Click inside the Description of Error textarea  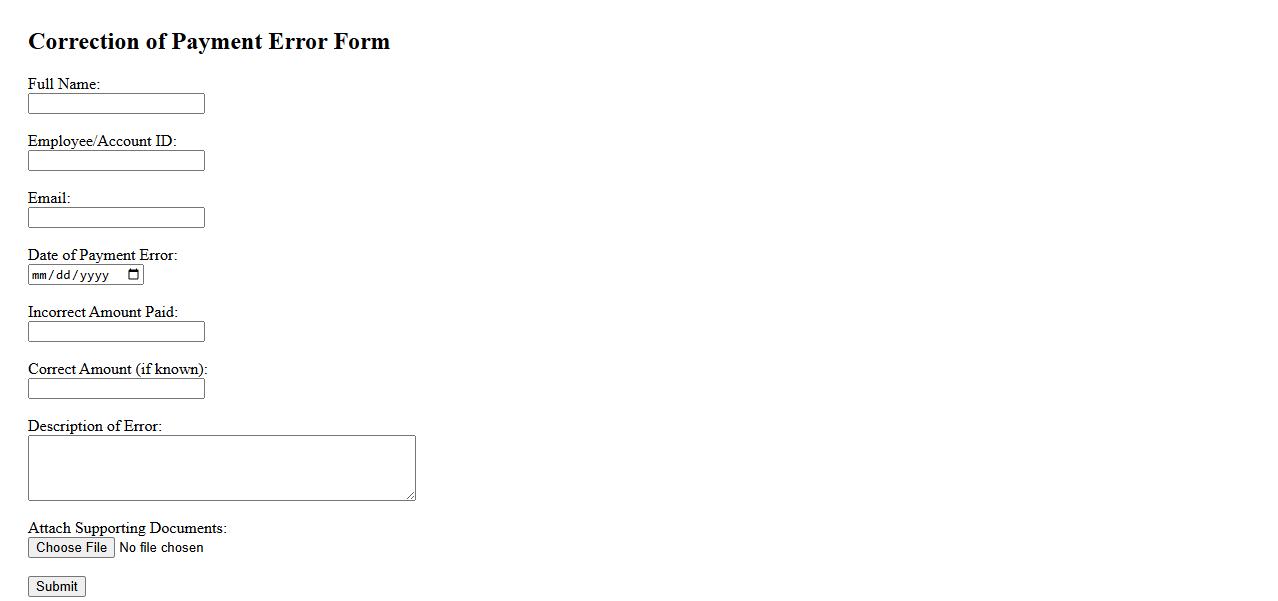tap(221, 467)
